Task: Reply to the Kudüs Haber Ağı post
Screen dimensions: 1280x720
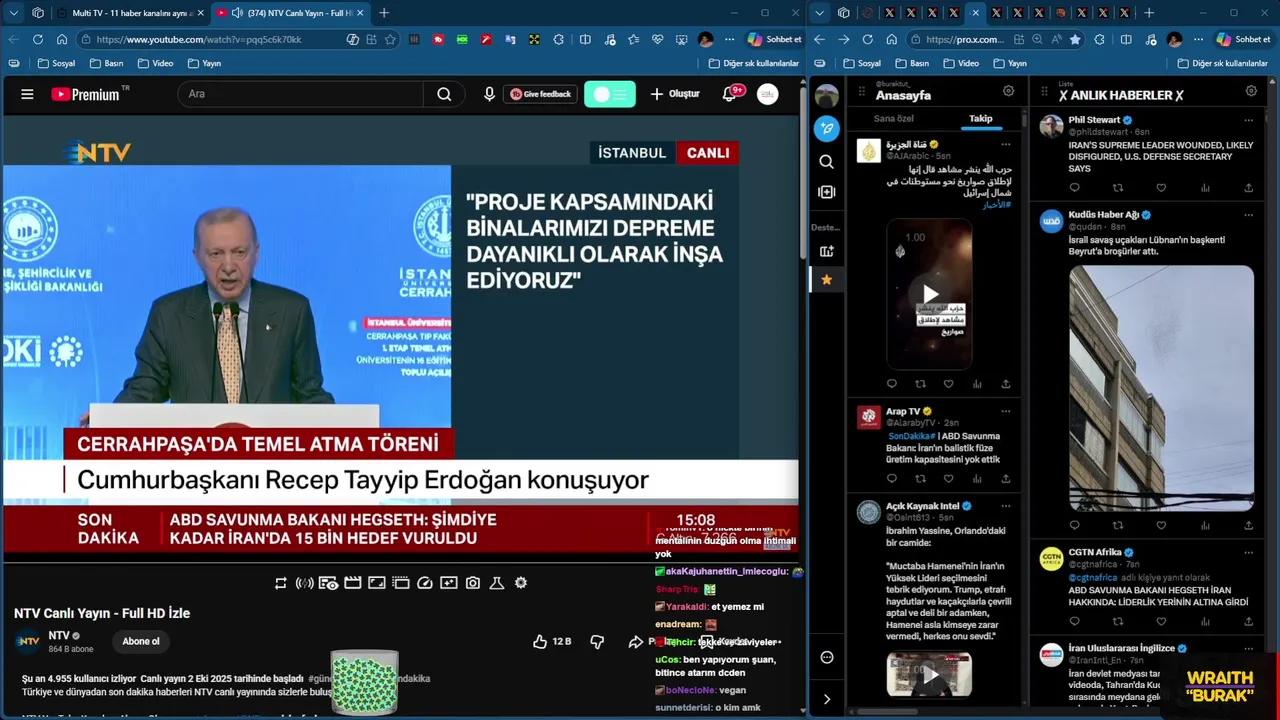Action: [x=1075, y=525]
